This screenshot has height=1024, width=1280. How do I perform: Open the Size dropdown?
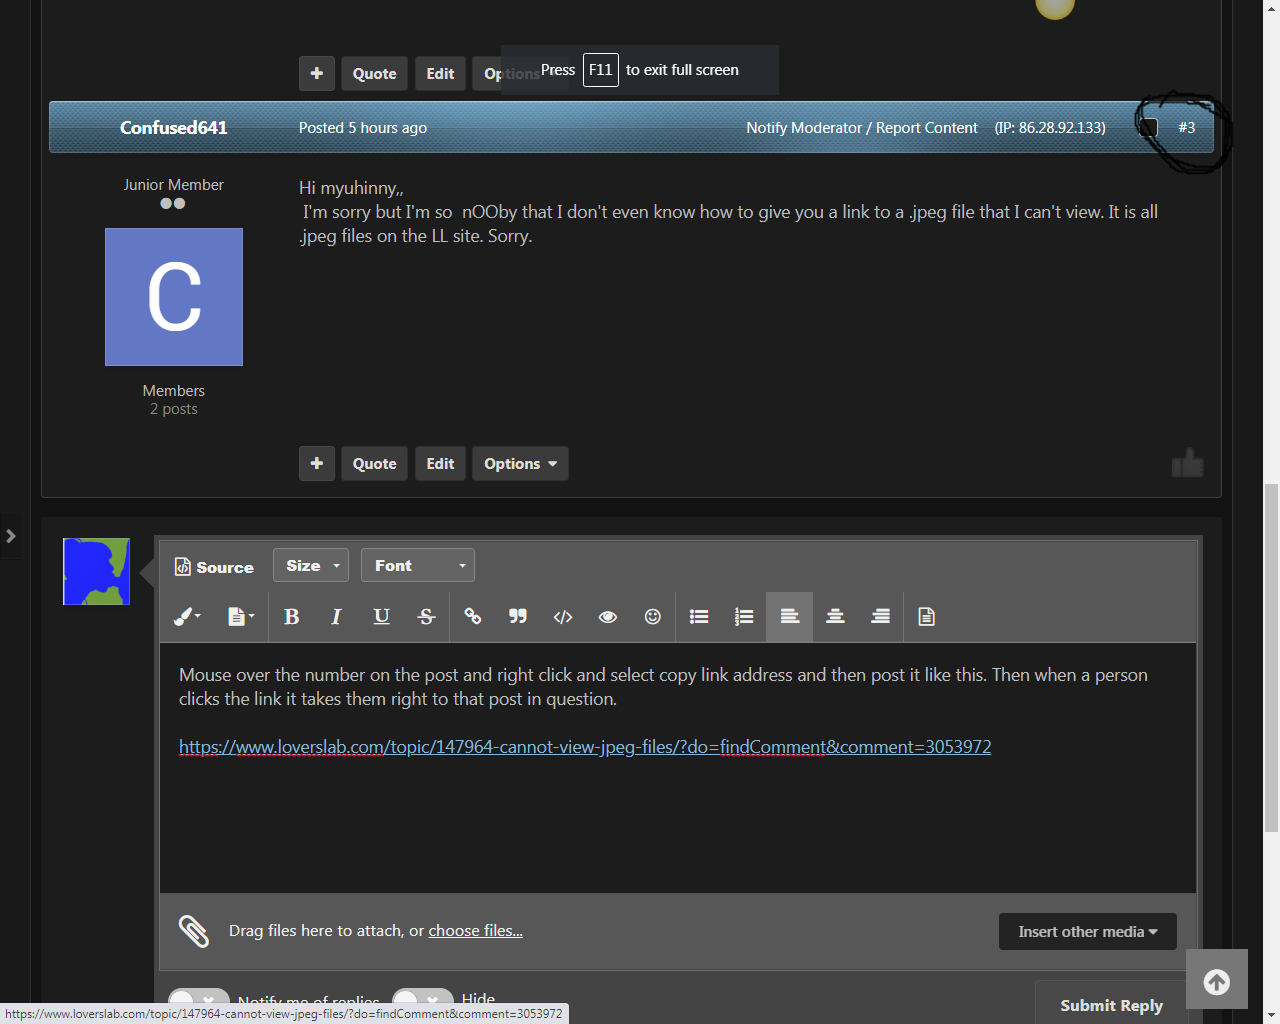[x=311, y=566]
